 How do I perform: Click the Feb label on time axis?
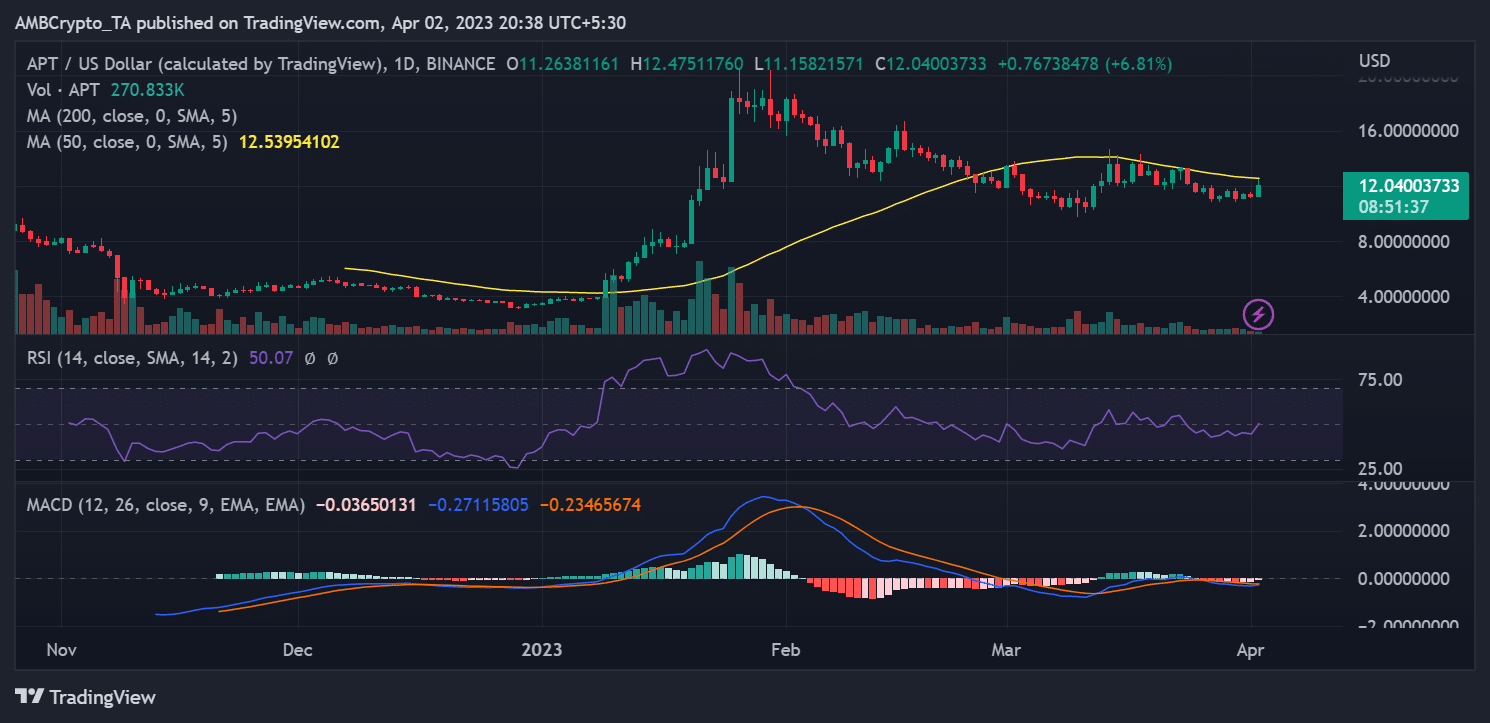coord(787,650)
